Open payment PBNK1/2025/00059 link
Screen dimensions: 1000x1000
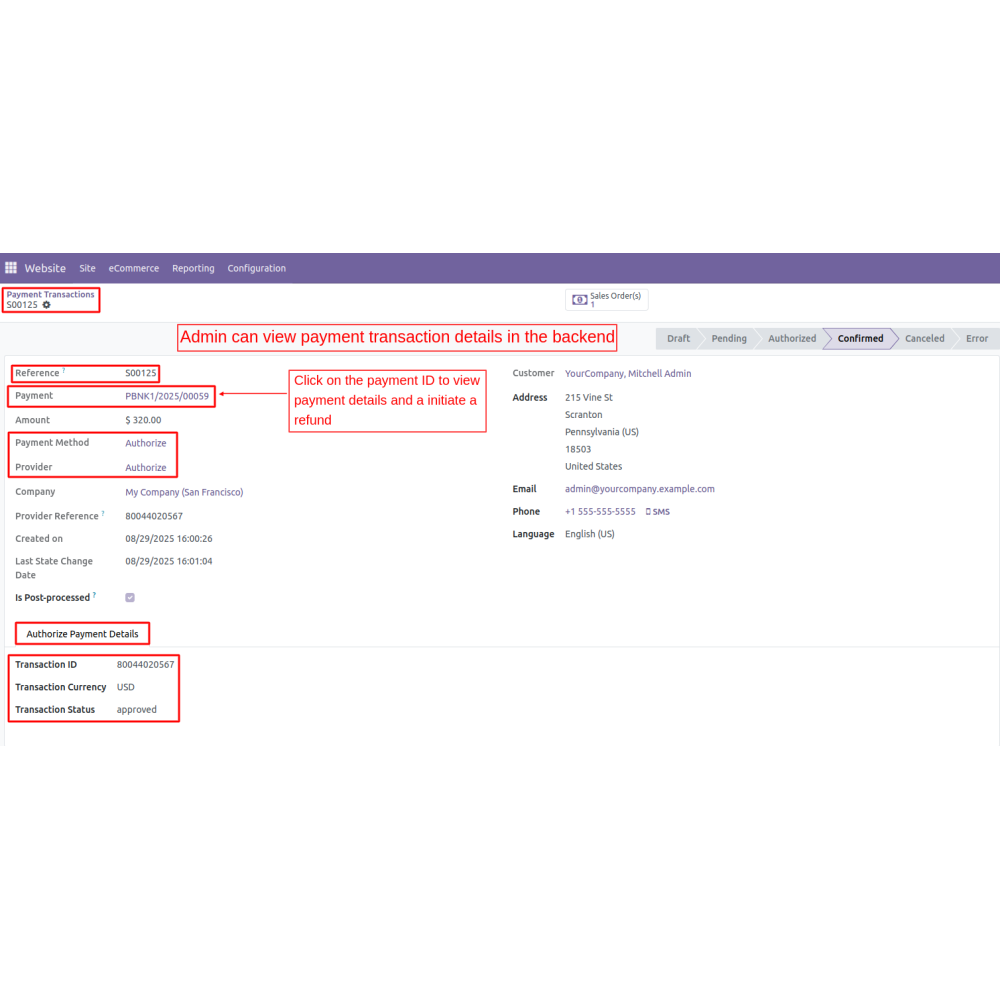click(x=167, y=396)
